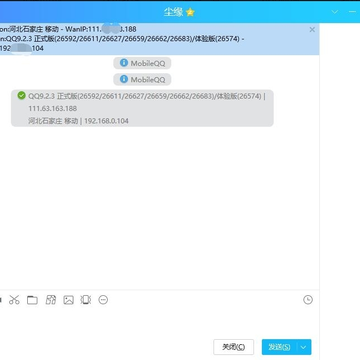Select the second MobileQQ notice text
Screen dimensions: 360x360
point(148,80)
